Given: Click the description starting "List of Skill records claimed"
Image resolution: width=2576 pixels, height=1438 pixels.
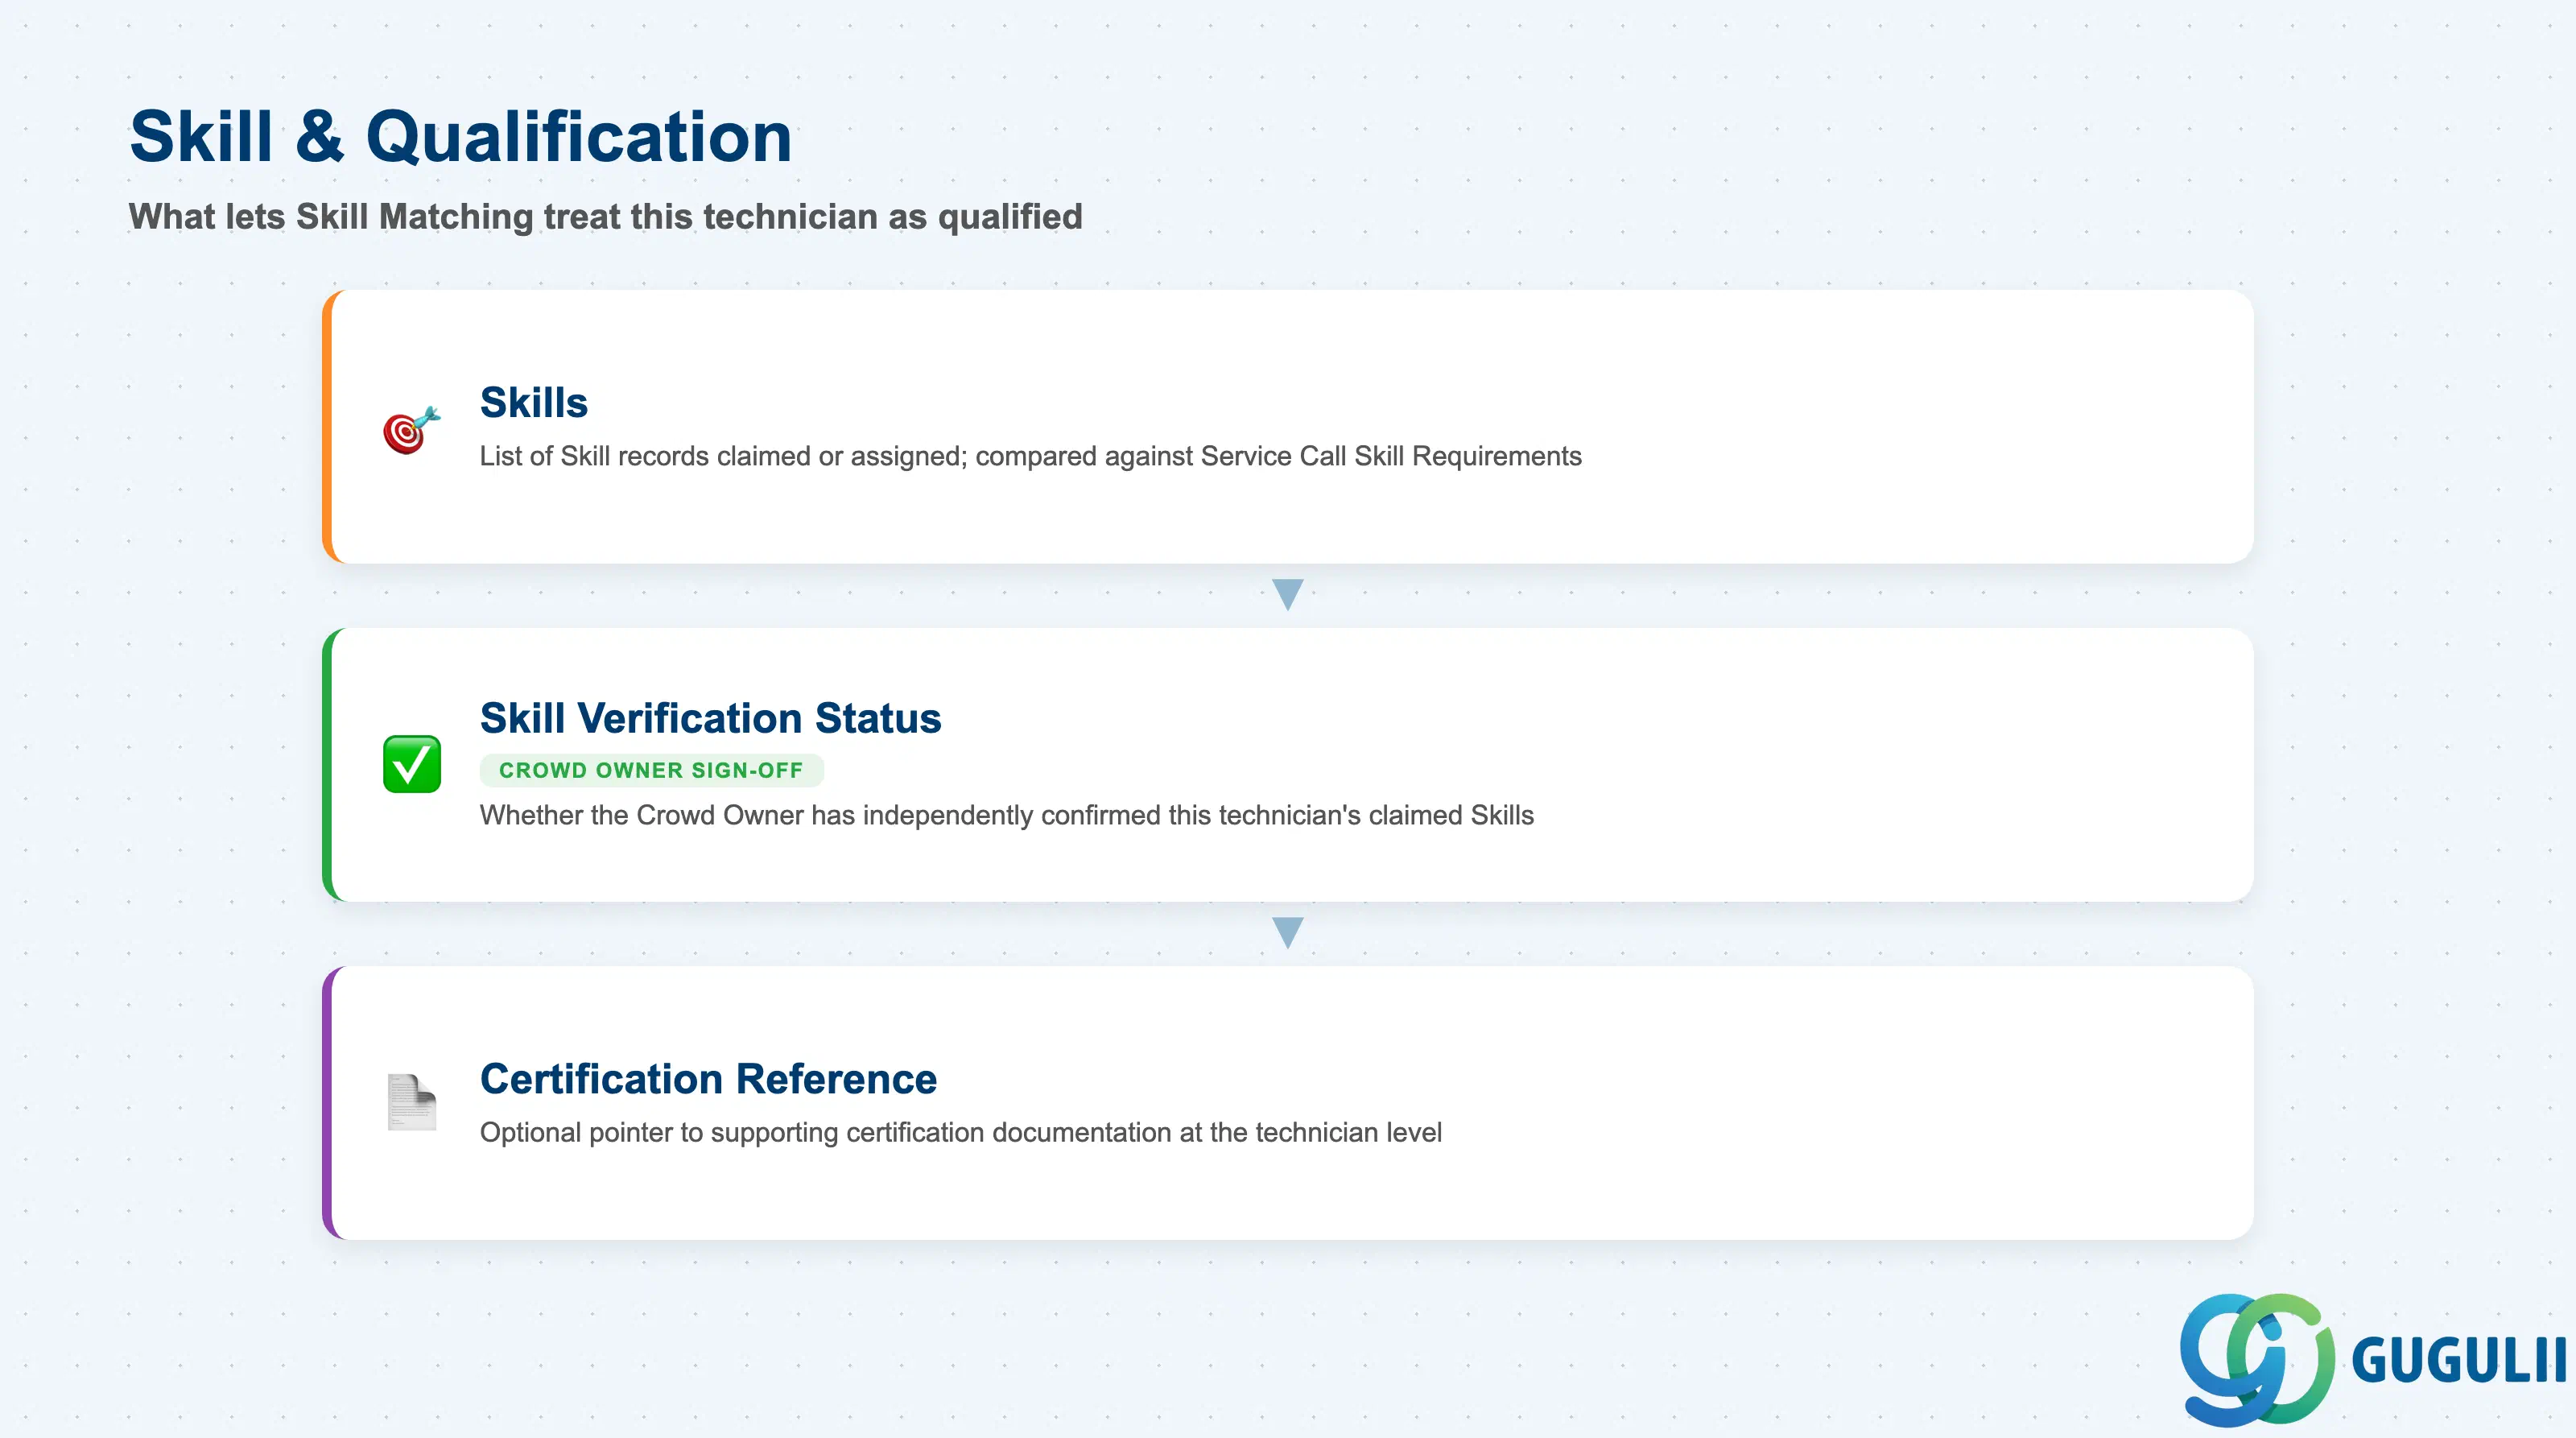Looking at the screenshot, I should pyautogui.click(x=1030, y=456).
